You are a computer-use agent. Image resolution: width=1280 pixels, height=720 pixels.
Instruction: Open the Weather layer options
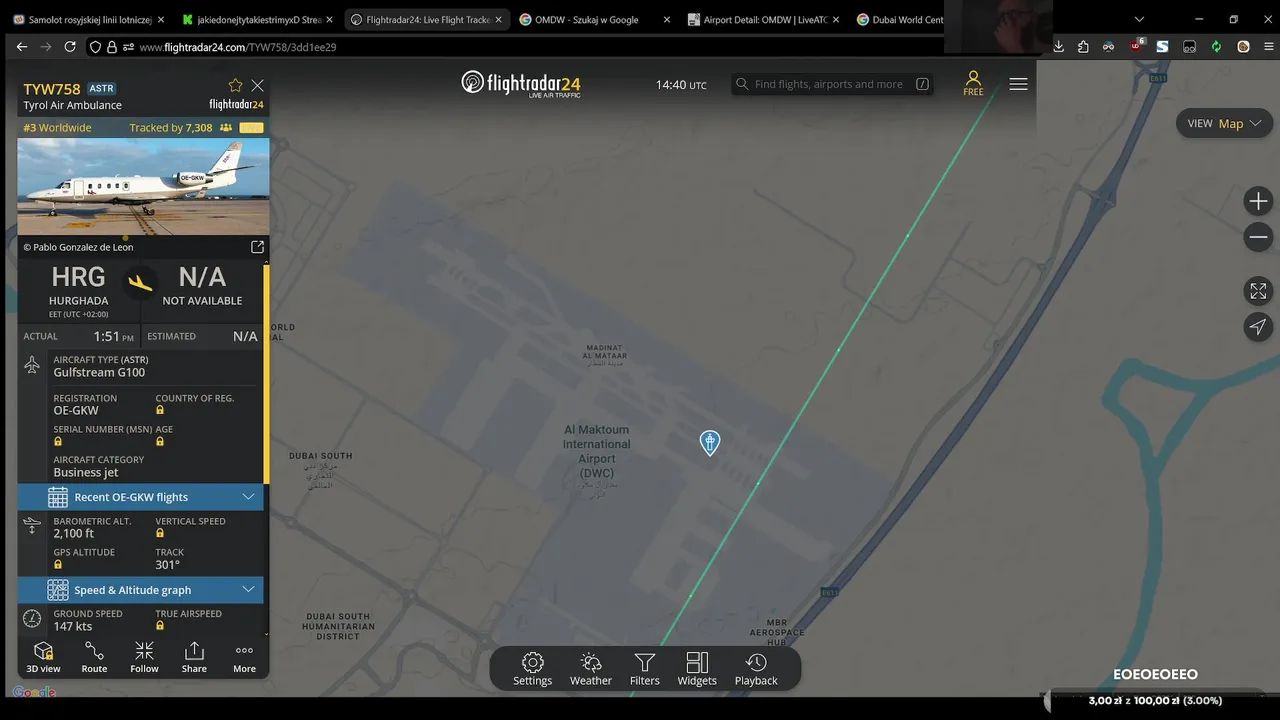[x=591, y=669]
